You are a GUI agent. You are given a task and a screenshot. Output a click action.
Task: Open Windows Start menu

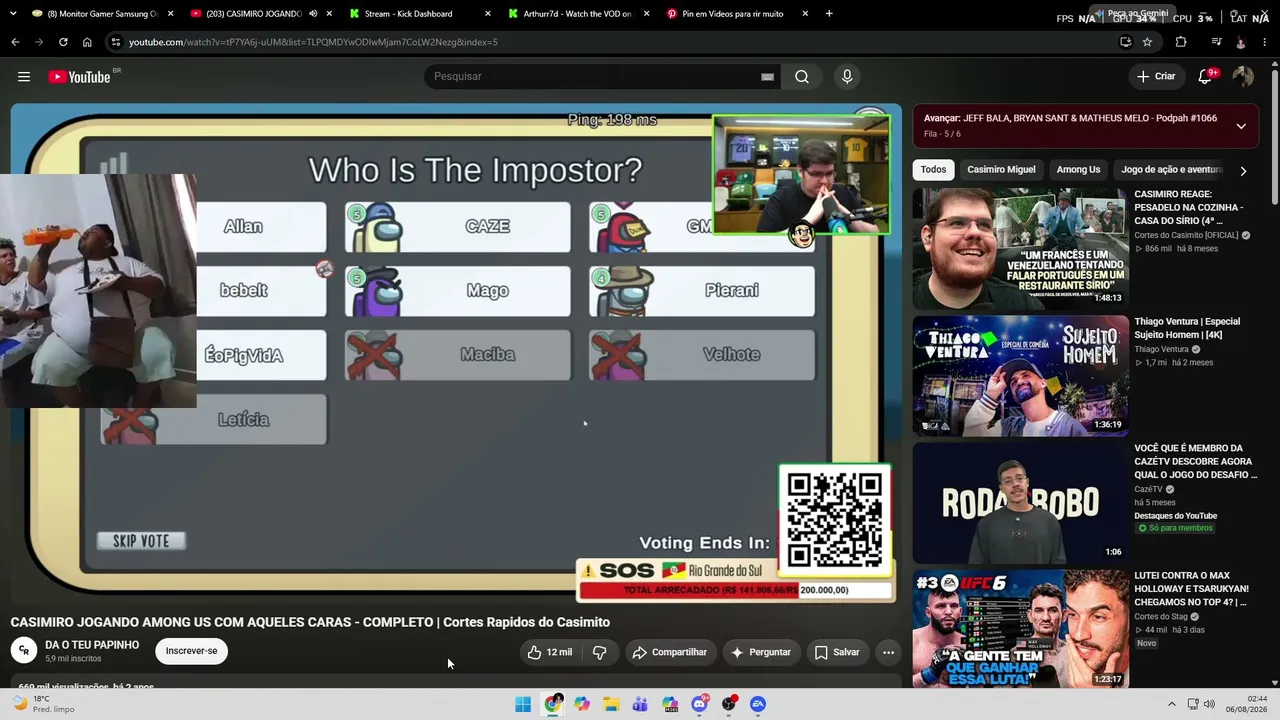tap(523, 704)
